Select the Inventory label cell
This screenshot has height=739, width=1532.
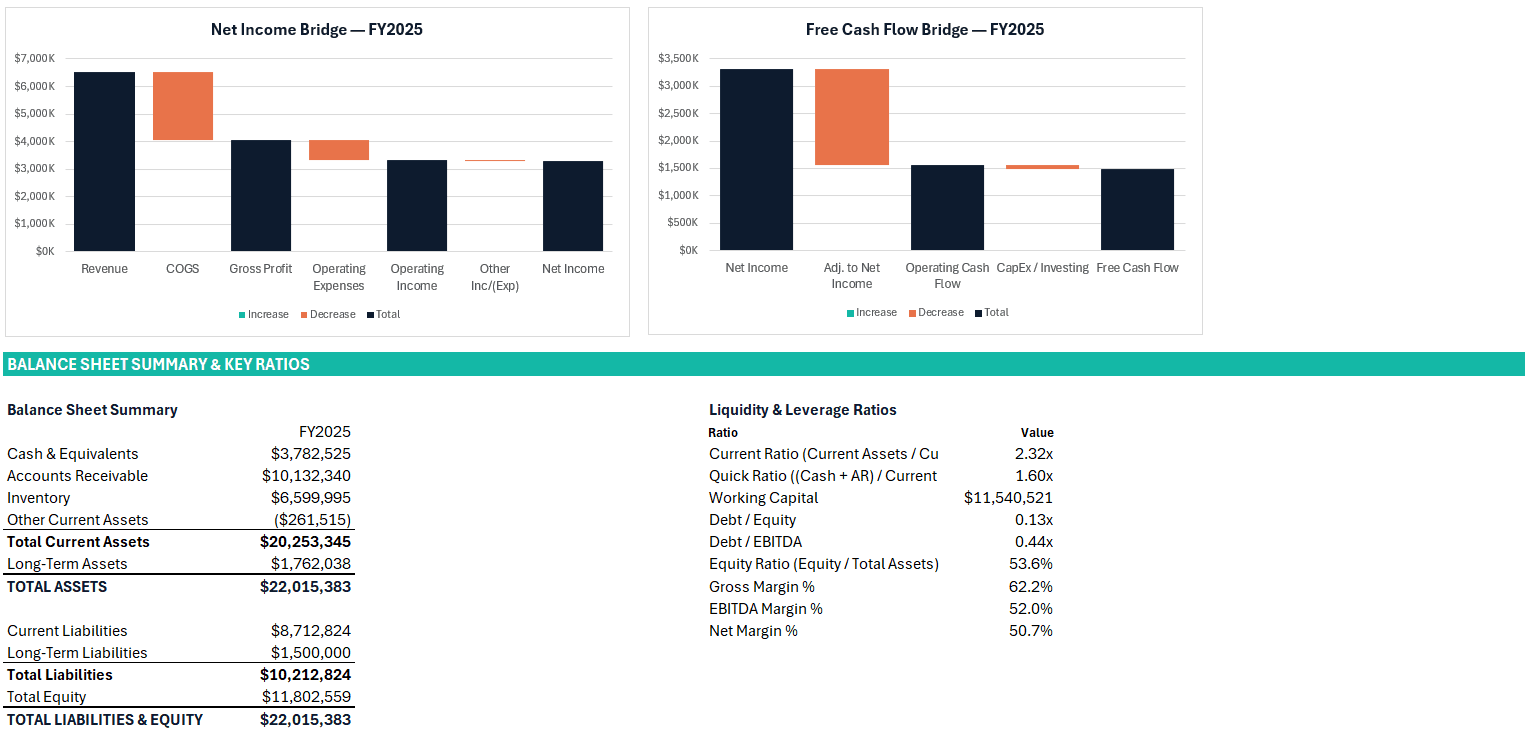pos(39,498)
